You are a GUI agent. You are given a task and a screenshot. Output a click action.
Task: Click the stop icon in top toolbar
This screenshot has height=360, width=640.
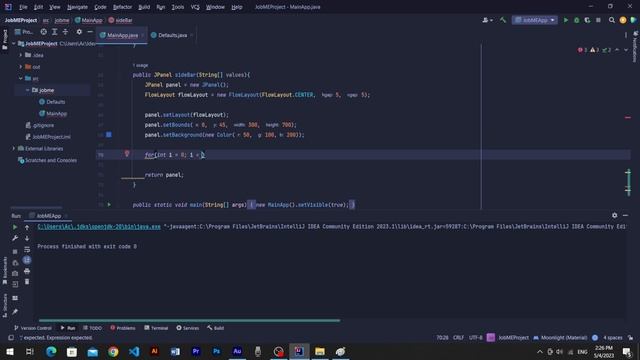[598, 20]
